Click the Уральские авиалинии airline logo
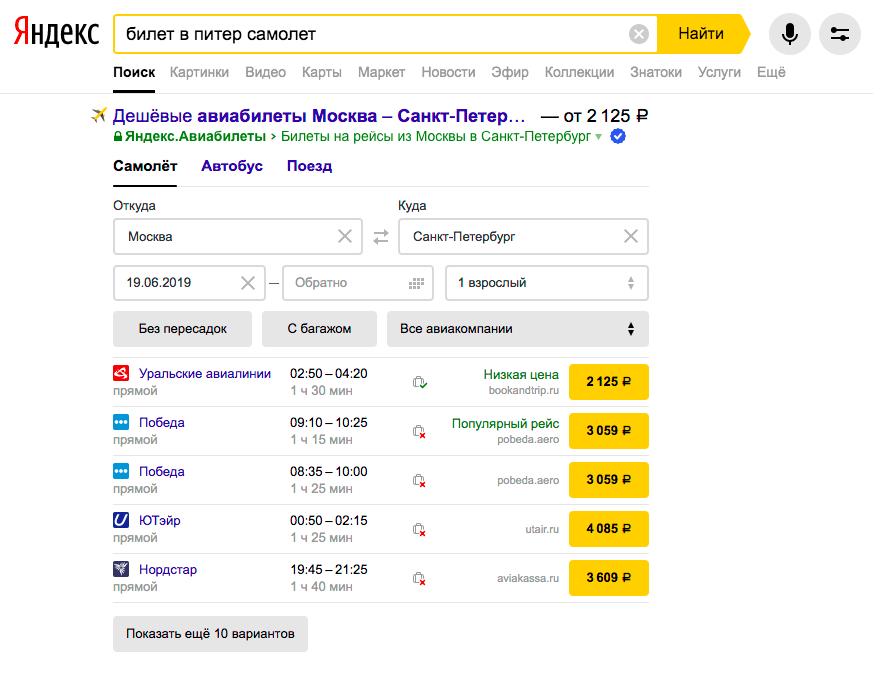Viewport: 873px width, 677px height. 121,373
